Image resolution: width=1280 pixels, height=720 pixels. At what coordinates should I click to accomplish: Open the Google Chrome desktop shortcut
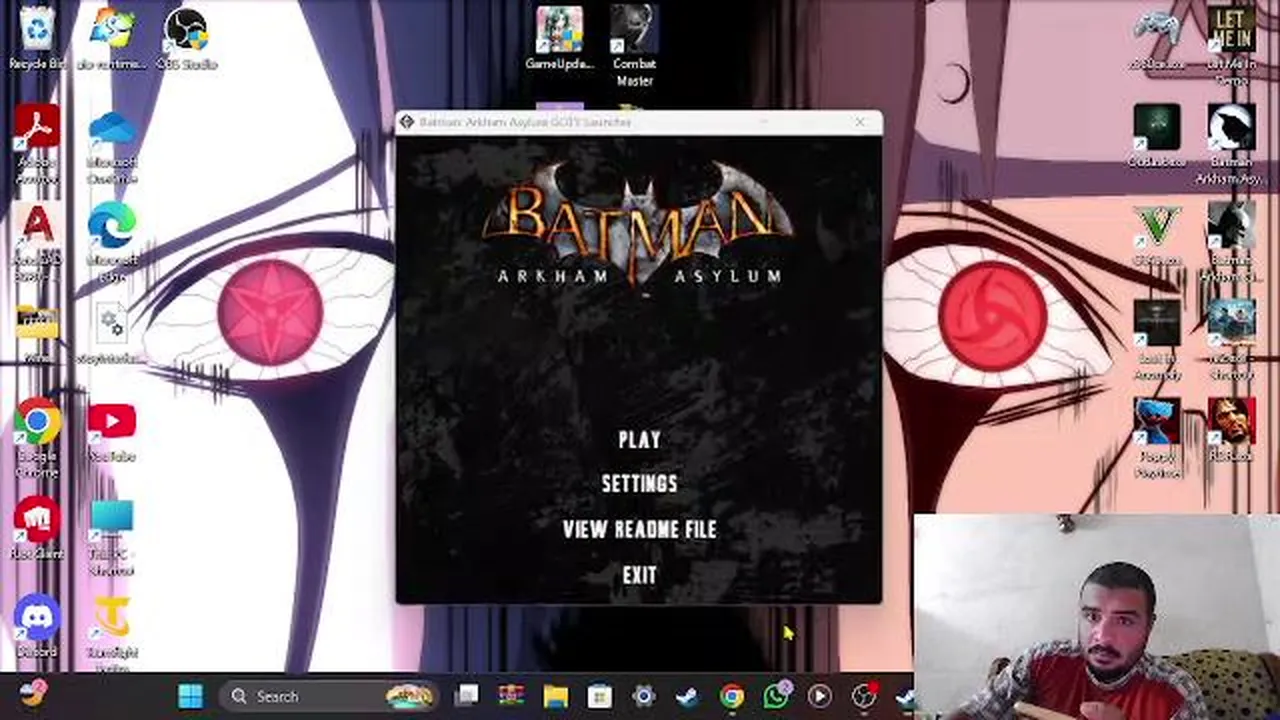pyautogui.click(x=37, y=440)
